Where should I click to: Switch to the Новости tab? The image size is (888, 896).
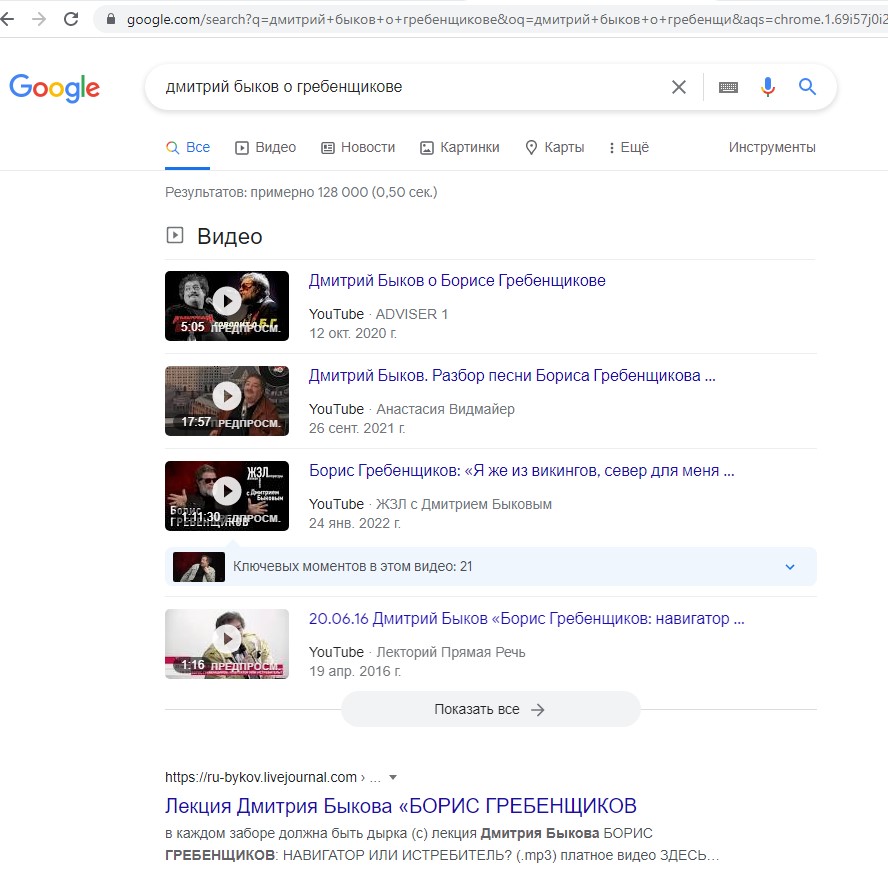pyautogui.click(x=358, y=147)
